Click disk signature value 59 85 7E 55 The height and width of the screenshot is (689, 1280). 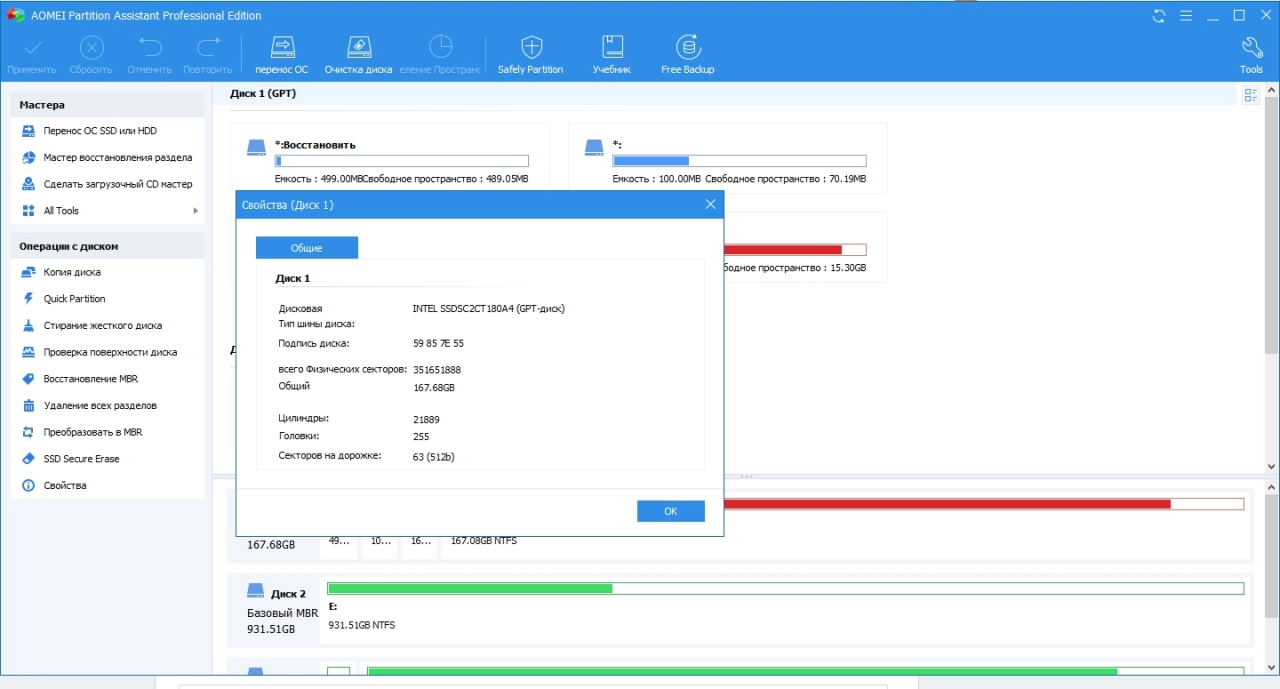[x=438, y=344]
